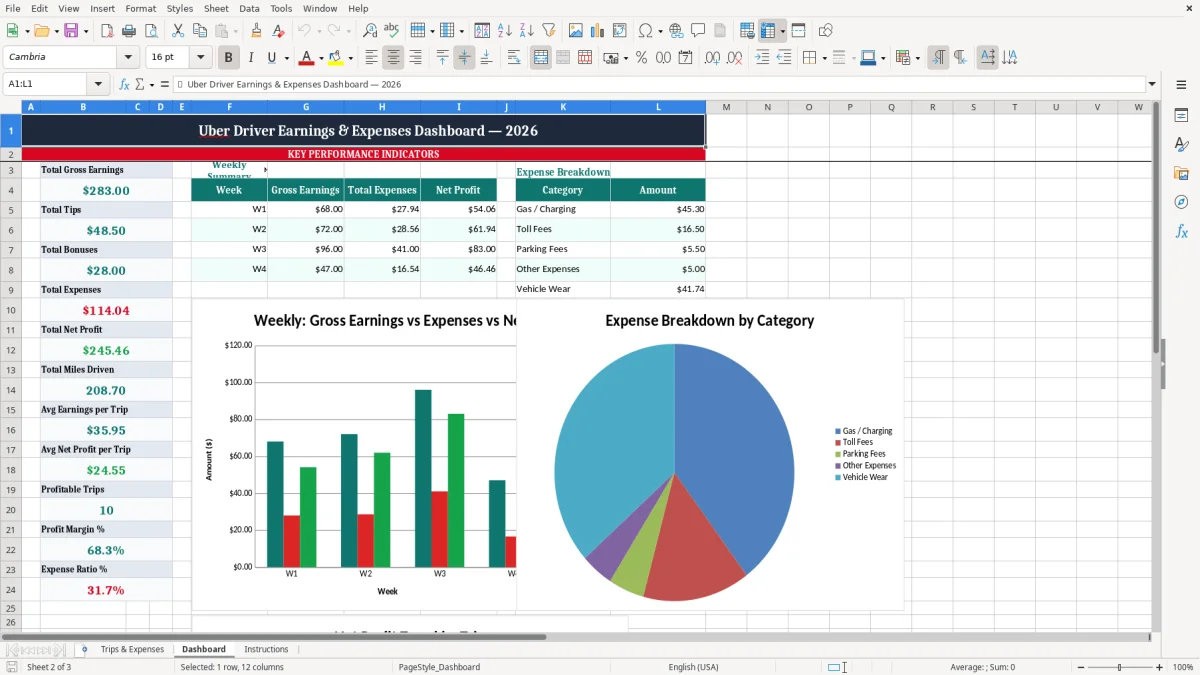The height and width of the screenshot is (675, 1200).
Task: Click the Cut scissors icon
Action: tap(177, 31)
